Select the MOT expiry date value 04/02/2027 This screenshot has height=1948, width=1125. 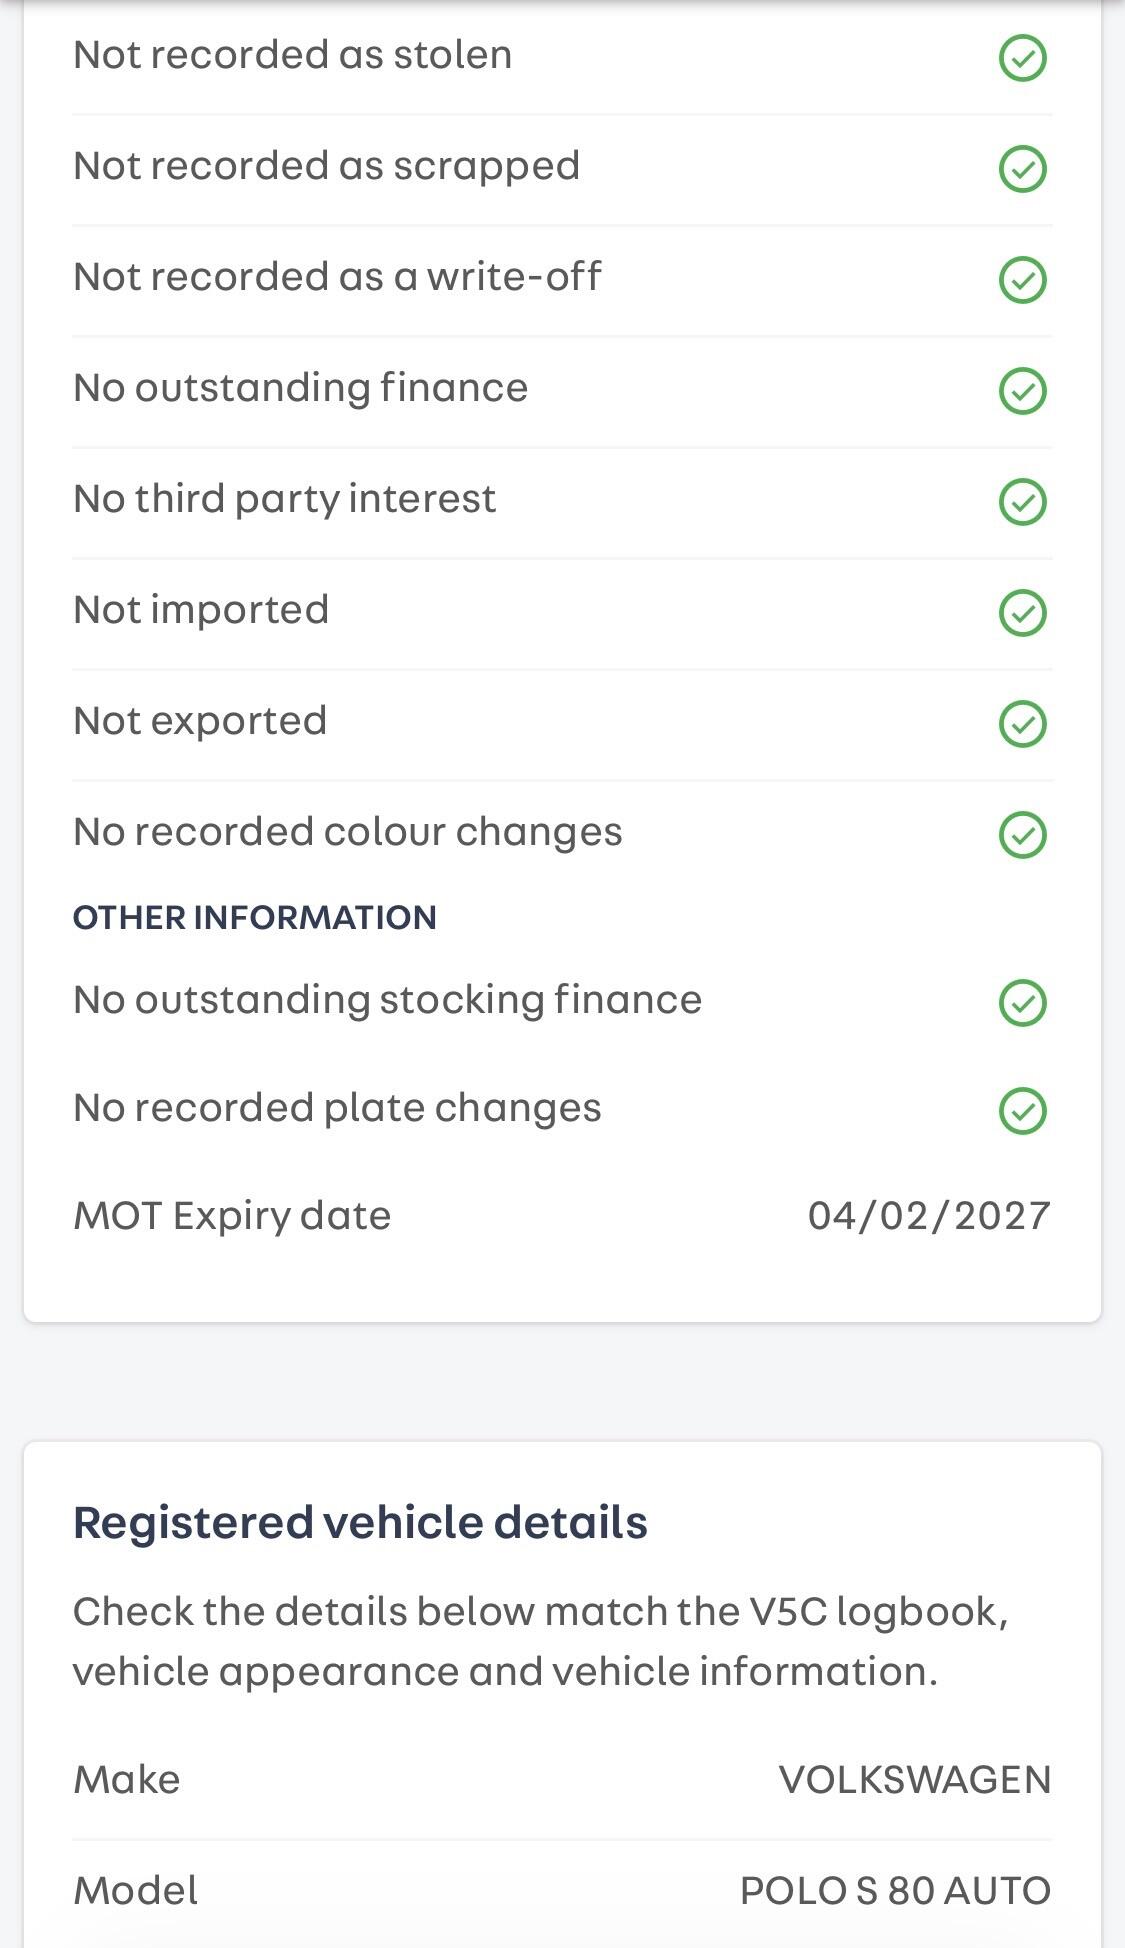(928, 1216)
